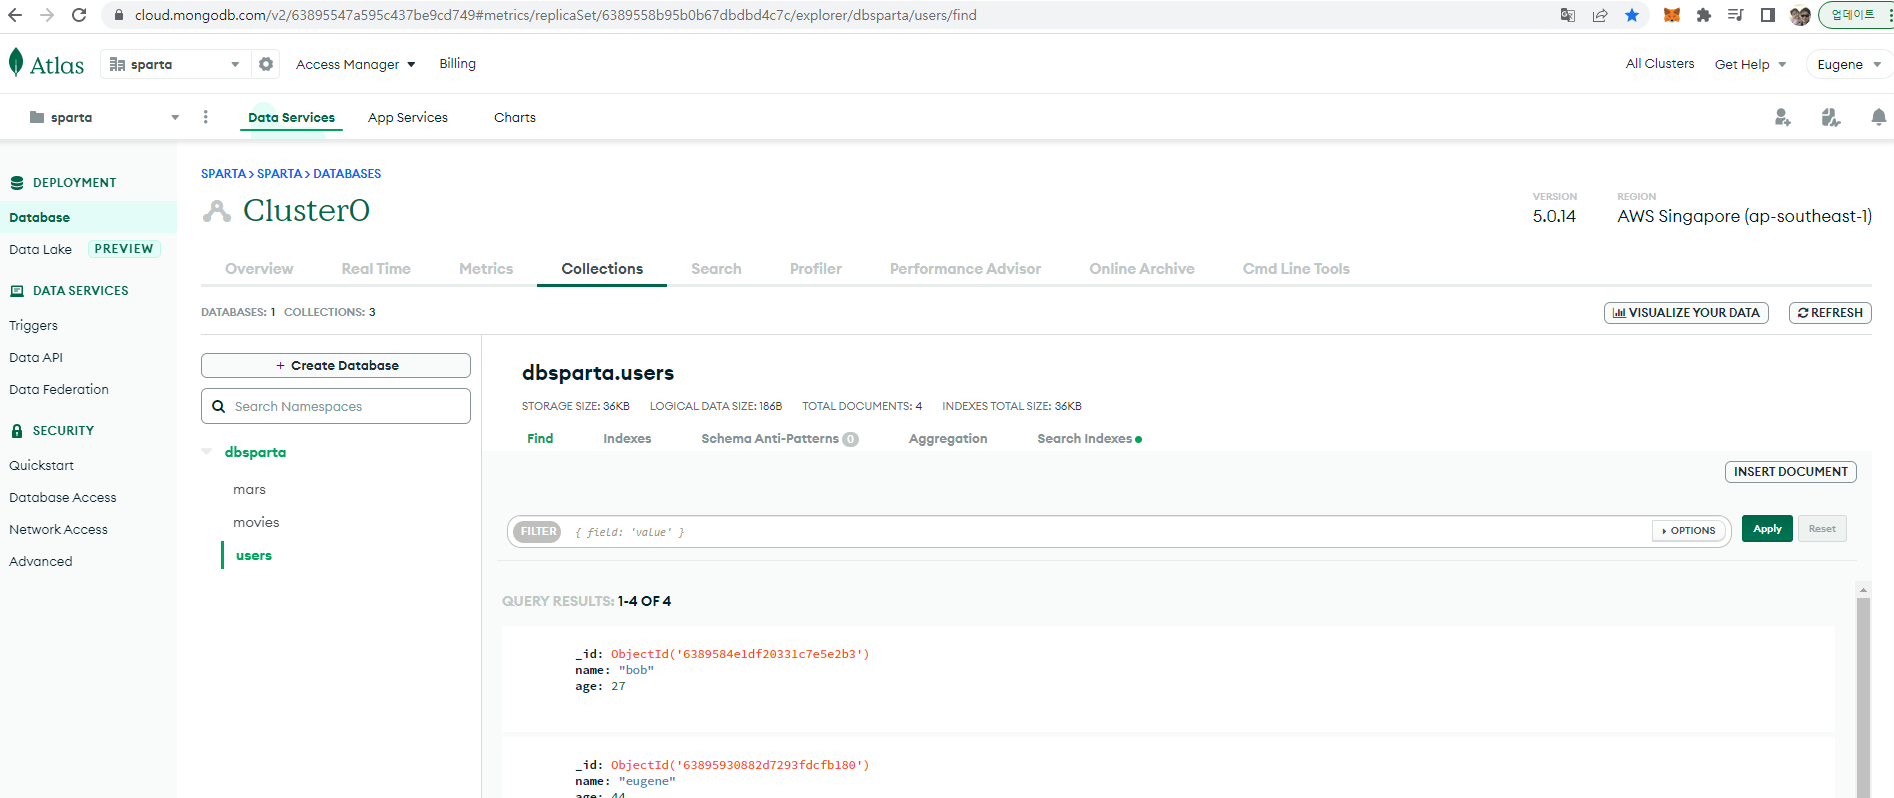Click the REFRESH button

tap(1830, 313)
